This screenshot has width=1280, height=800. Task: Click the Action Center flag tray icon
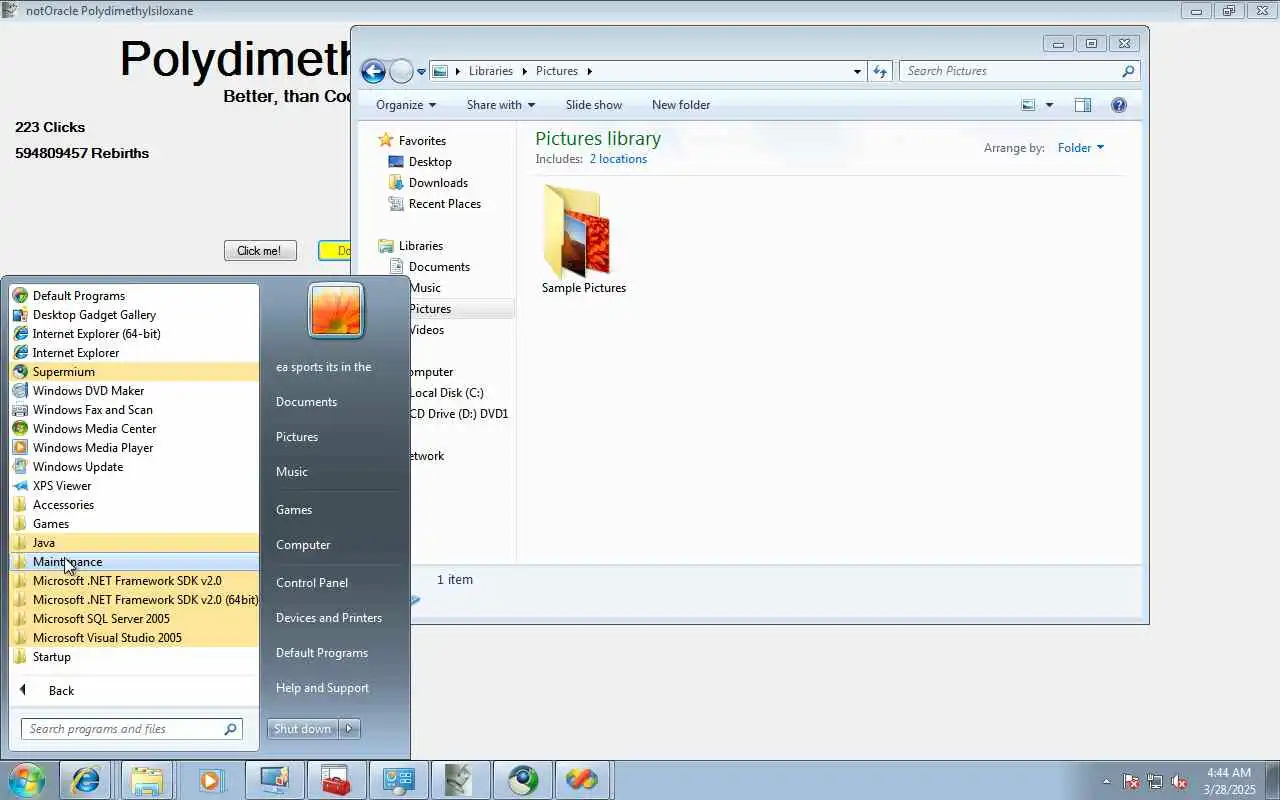coord(1131,781)
